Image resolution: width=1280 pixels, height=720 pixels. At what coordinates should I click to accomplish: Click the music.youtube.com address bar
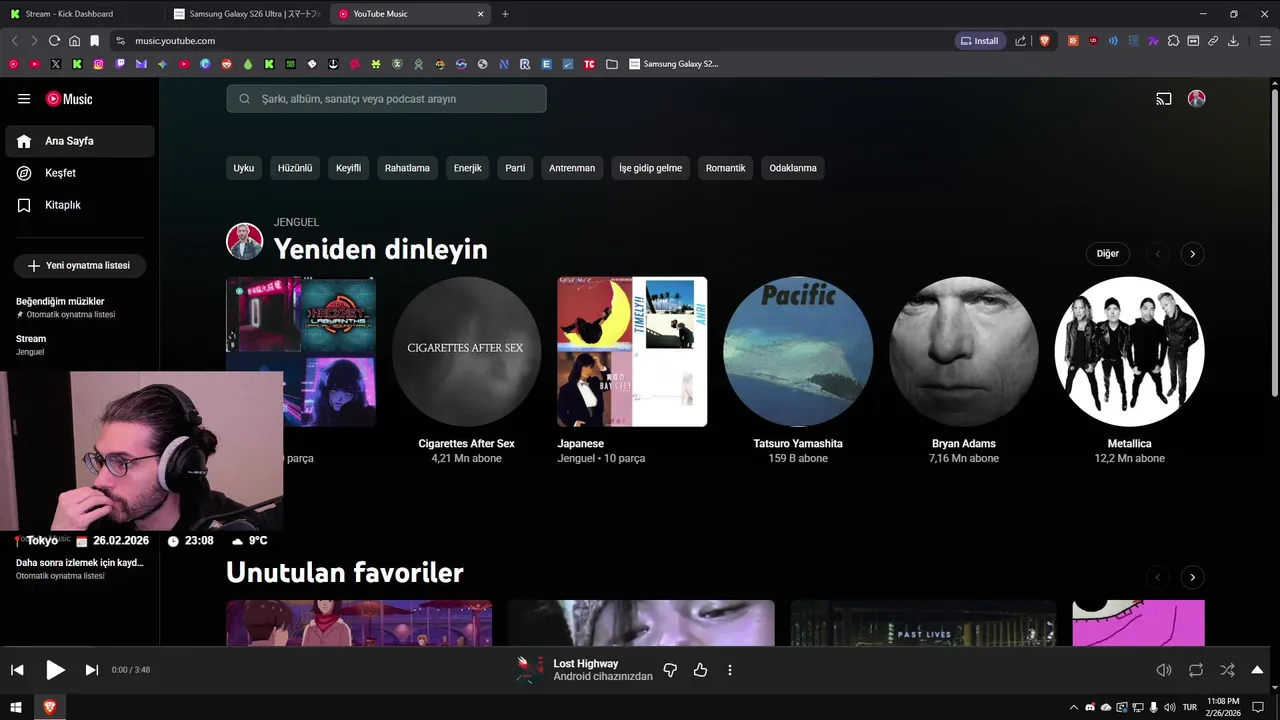pos(530,41)
